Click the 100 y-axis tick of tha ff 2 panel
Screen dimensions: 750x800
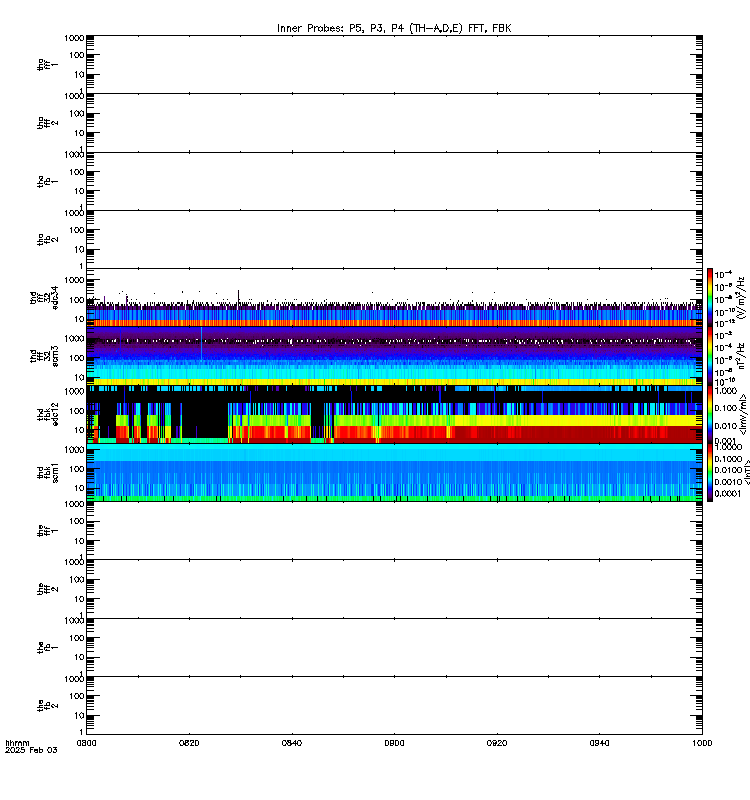[77, 113]
